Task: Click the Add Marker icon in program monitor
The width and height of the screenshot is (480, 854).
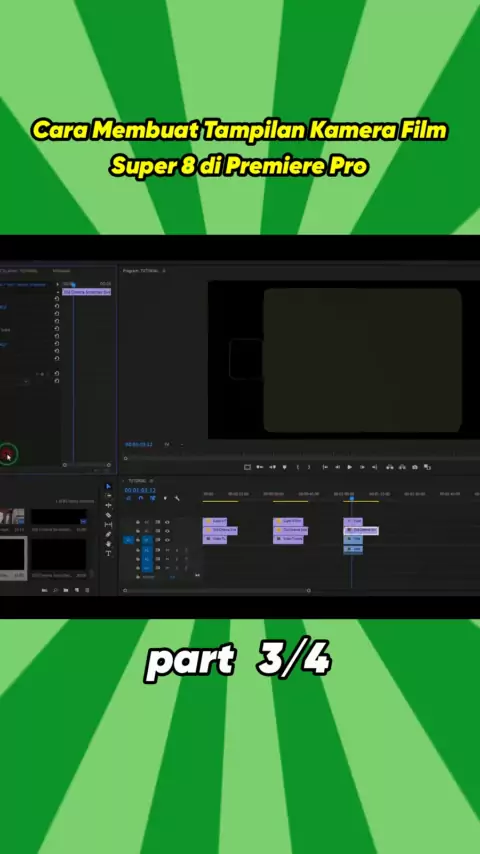Action: coord(284,467)
